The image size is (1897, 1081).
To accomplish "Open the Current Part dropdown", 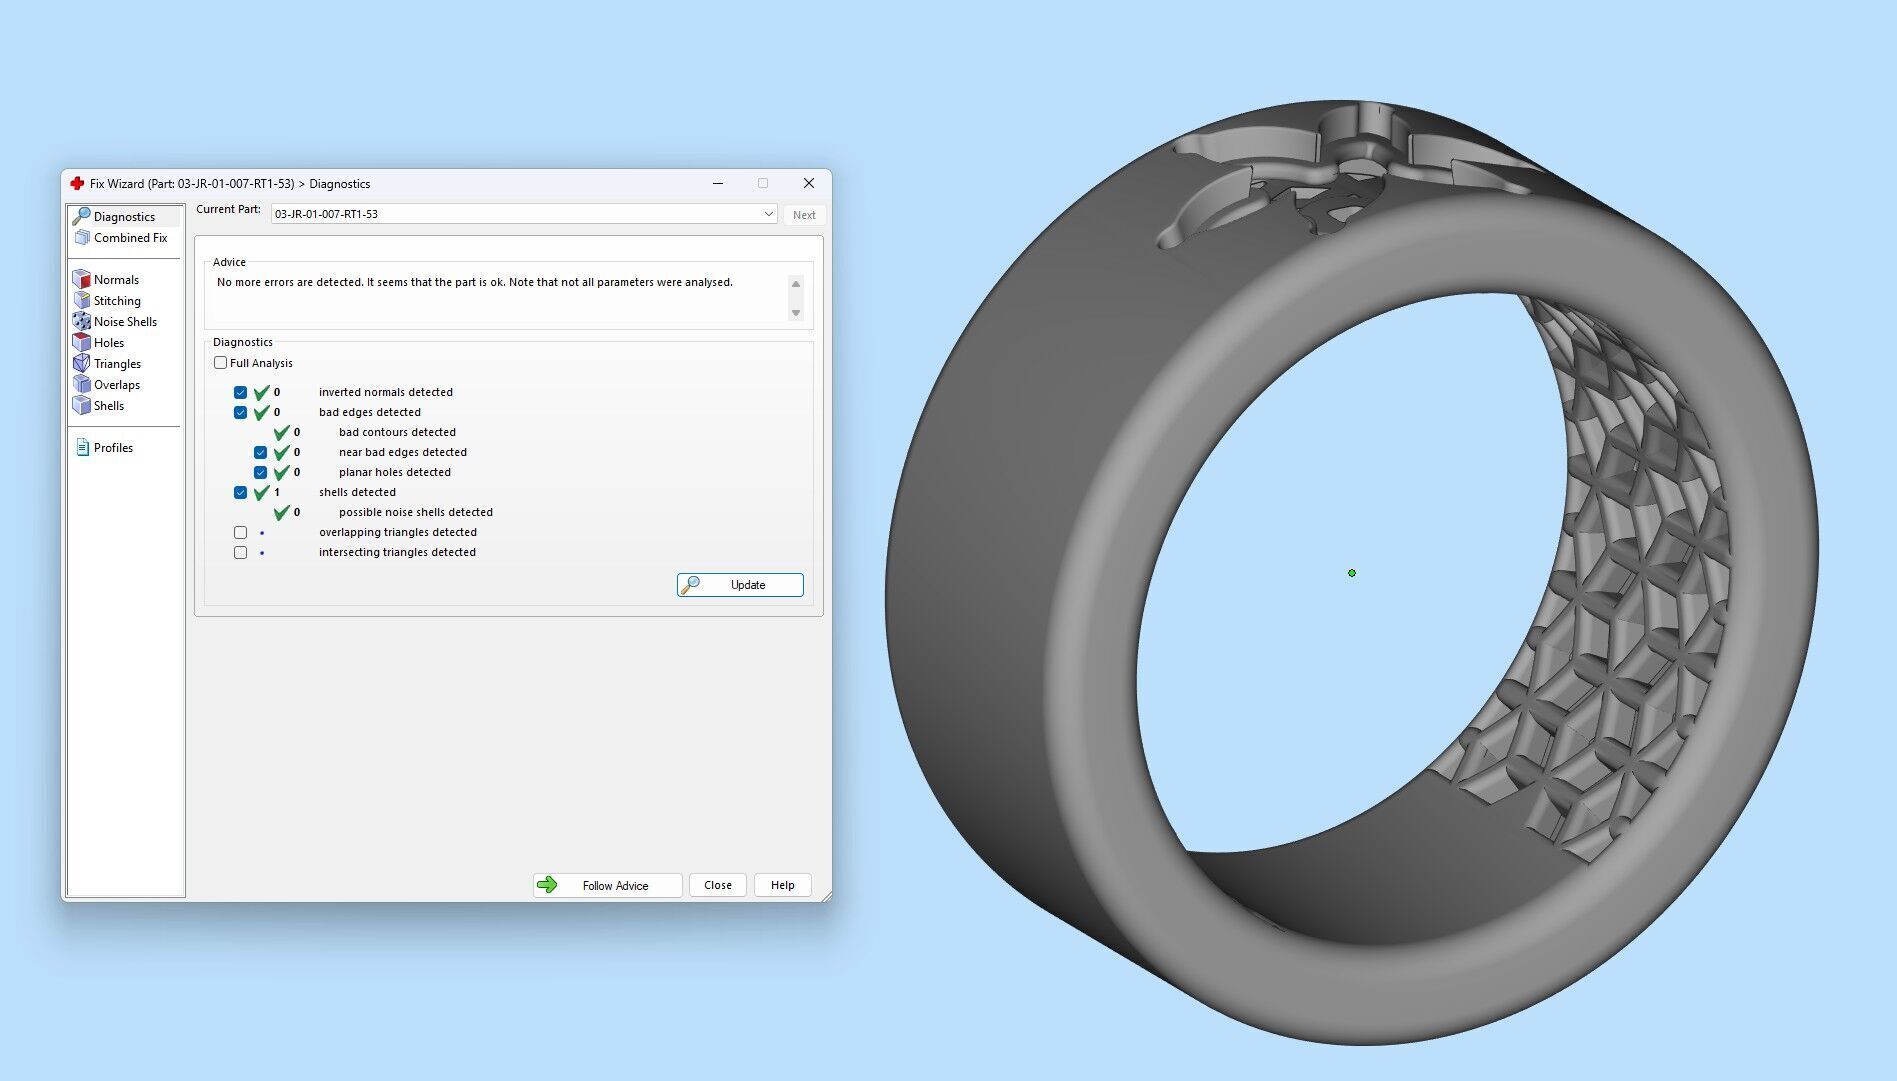I will [524, 214].
